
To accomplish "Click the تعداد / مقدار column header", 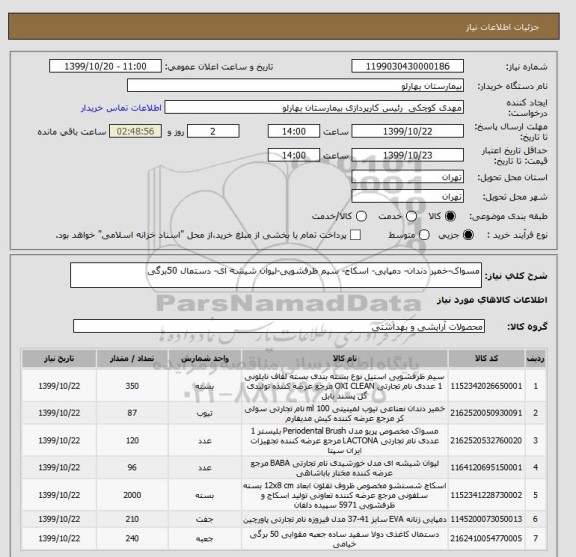I will click(132, 359).
